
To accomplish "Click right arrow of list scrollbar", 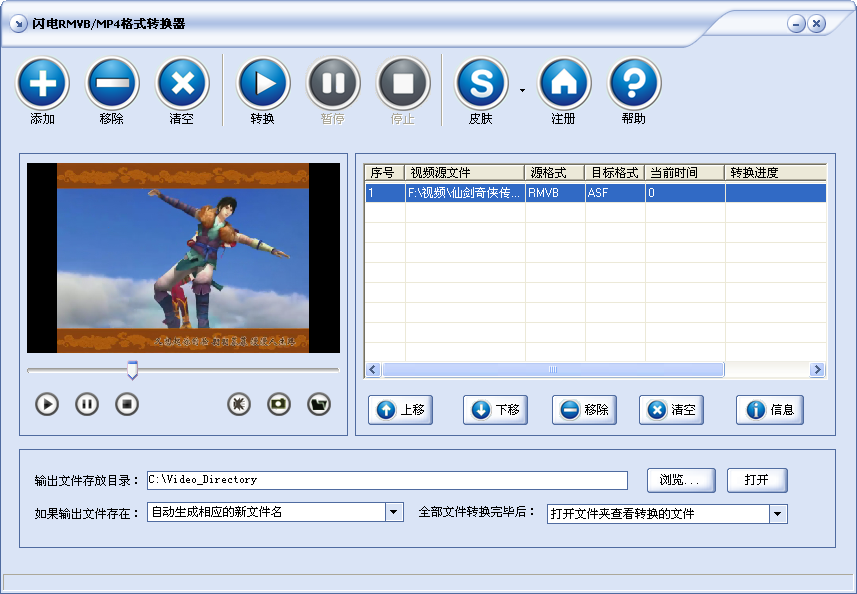I will 818,370.
